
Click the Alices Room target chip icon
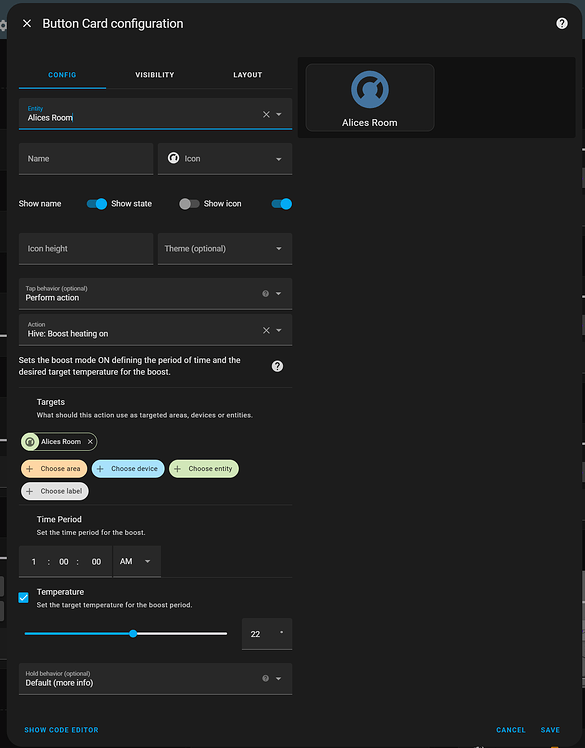point(30,442)
